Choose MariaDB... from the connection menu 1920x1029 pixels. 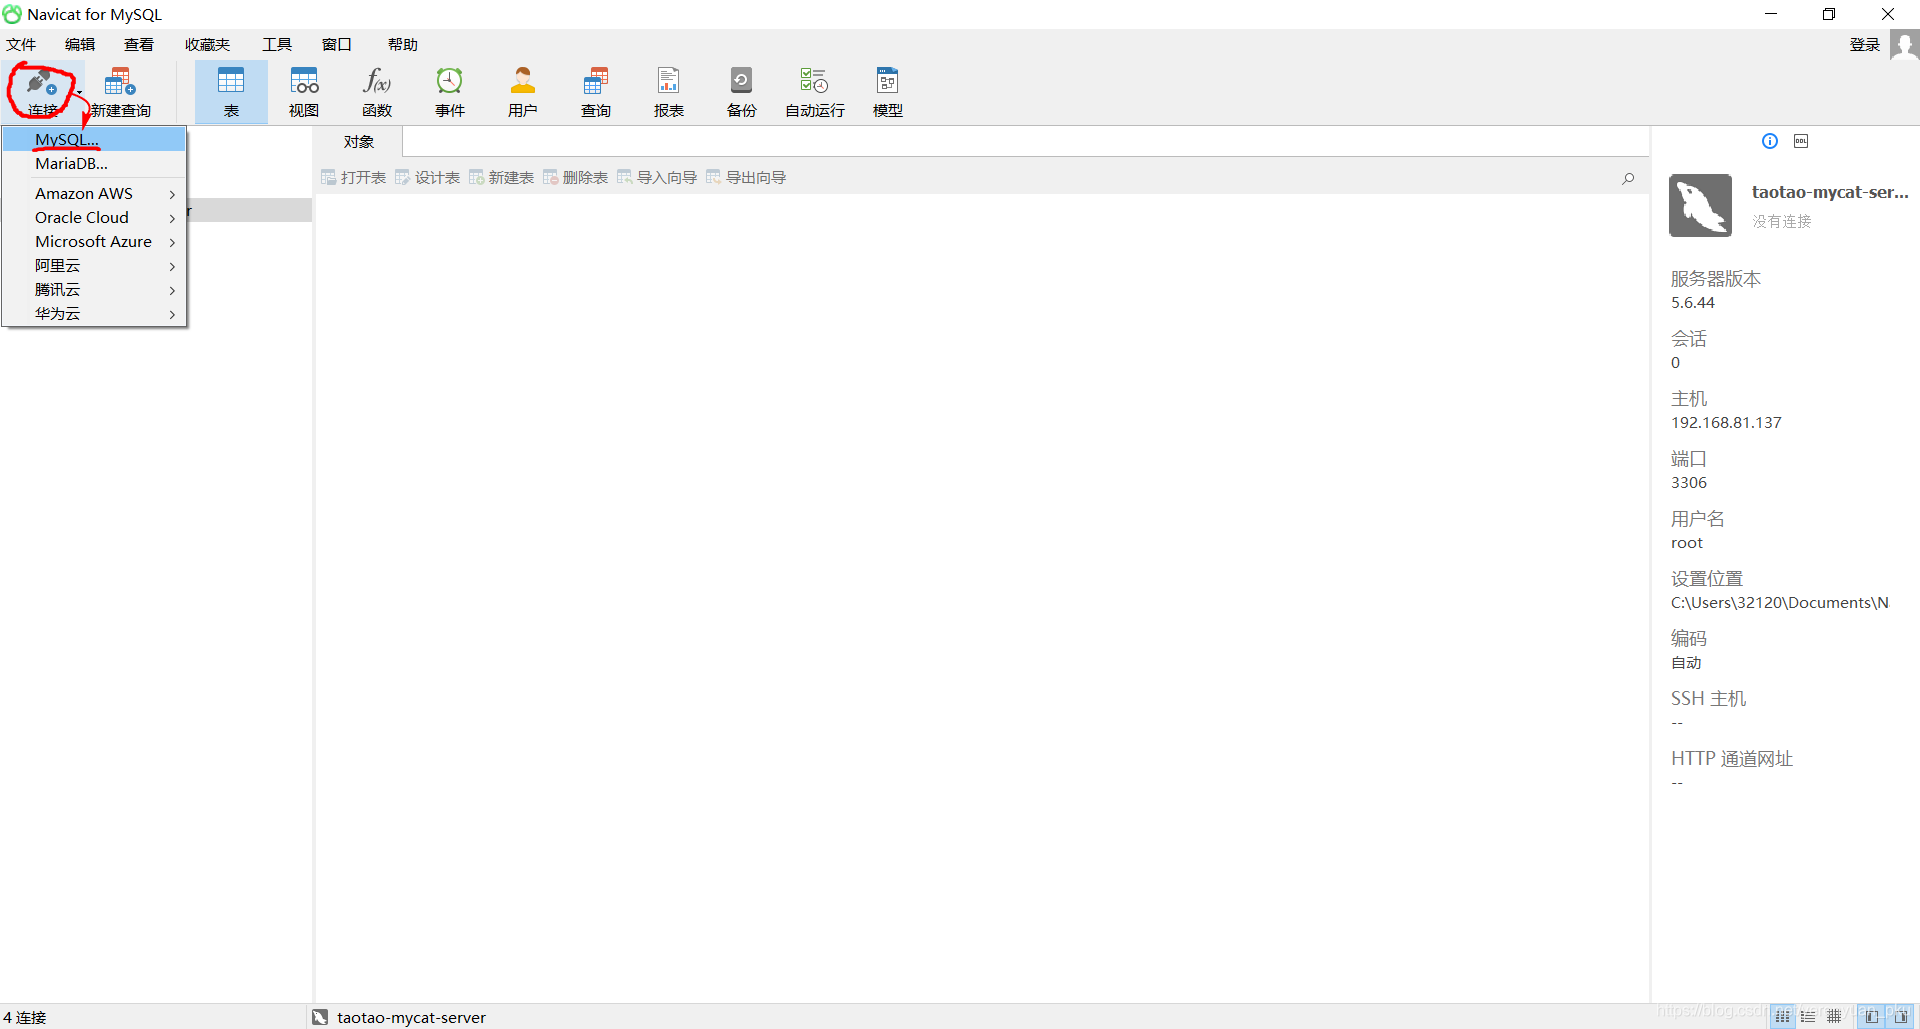[94, 163]
